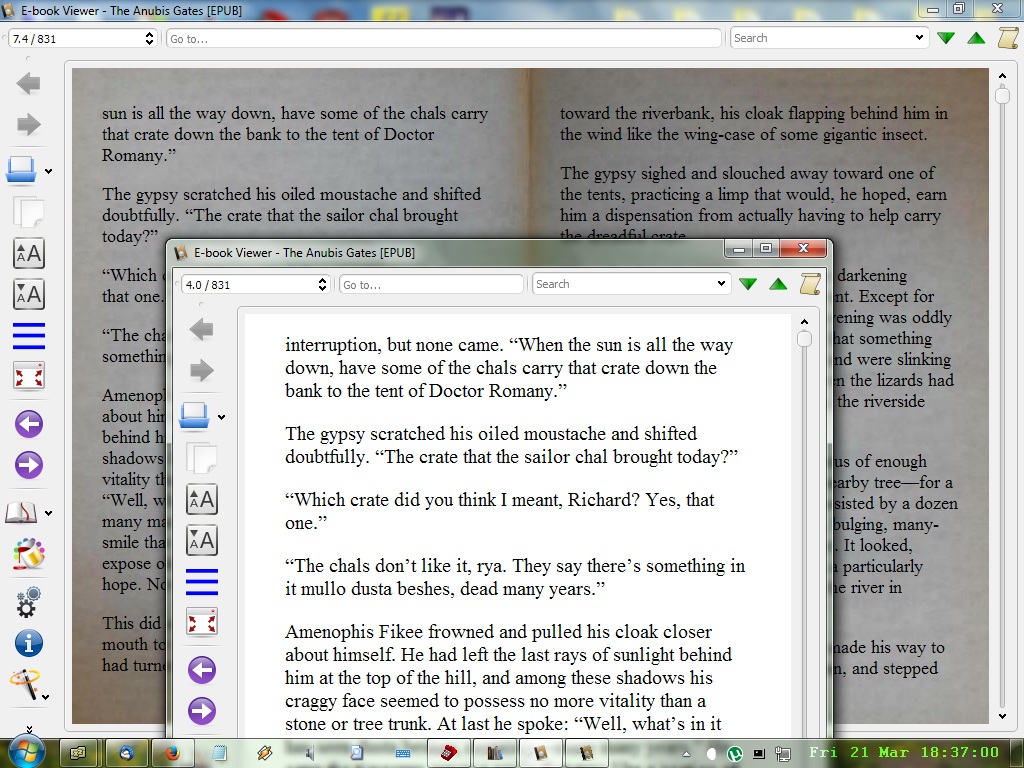1024x768 pixels.
Task: Go to previous page in the front window
Action: 202,670
